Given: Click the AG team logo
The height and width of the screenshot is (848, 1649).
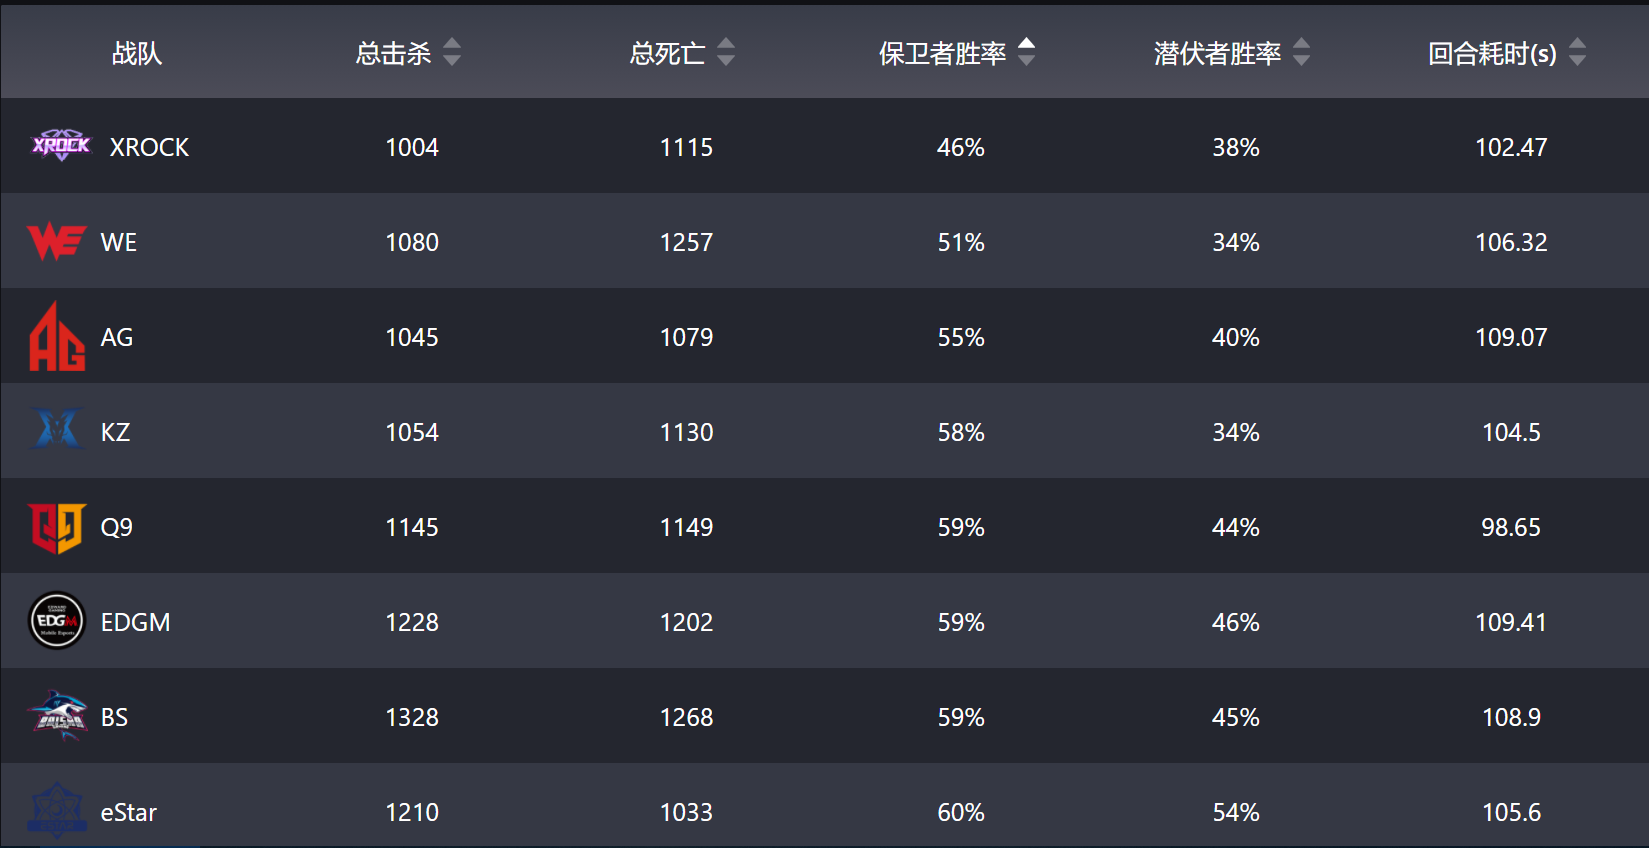Looking at the screenshot, I should (x=57, y=337).
